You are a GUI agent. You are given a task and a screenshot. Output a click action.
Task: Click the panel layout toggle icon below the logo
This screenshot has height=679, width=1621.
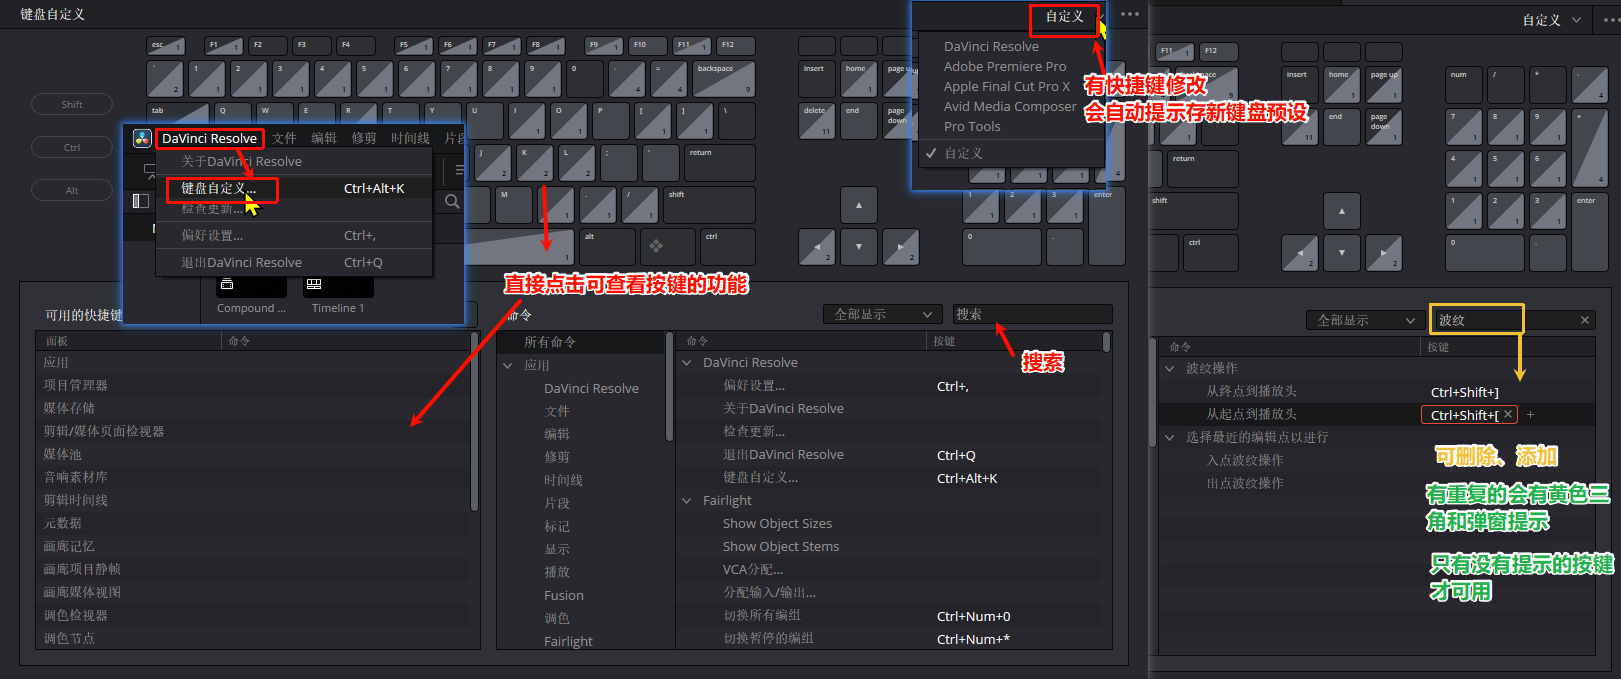tap(141, 201)
